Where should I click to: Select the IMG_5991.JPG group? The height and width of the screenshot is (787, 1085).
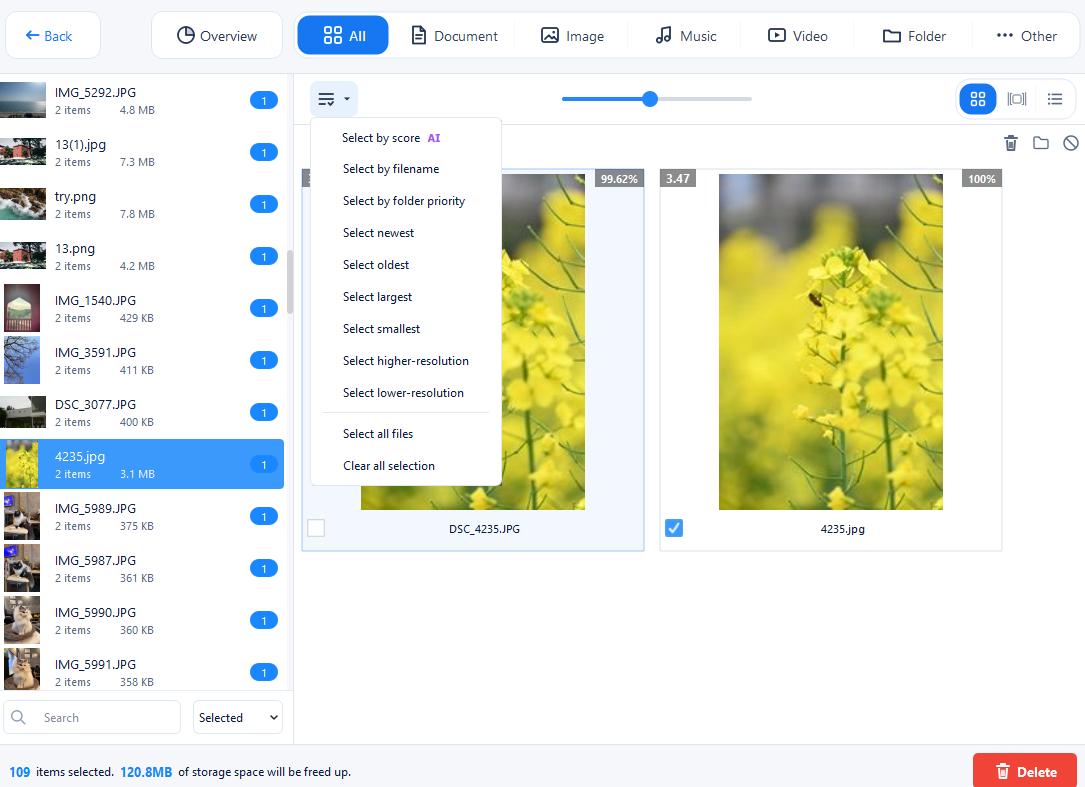click(142, 670)
